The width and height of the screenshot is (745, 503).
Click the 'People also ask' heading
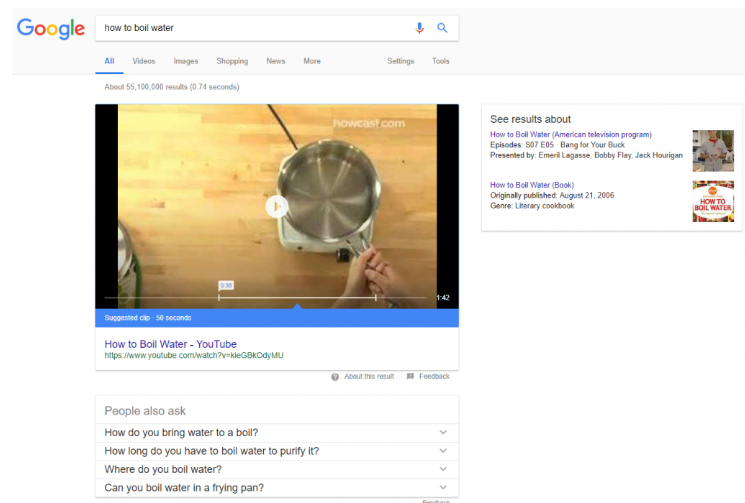(x=145, y=411)
